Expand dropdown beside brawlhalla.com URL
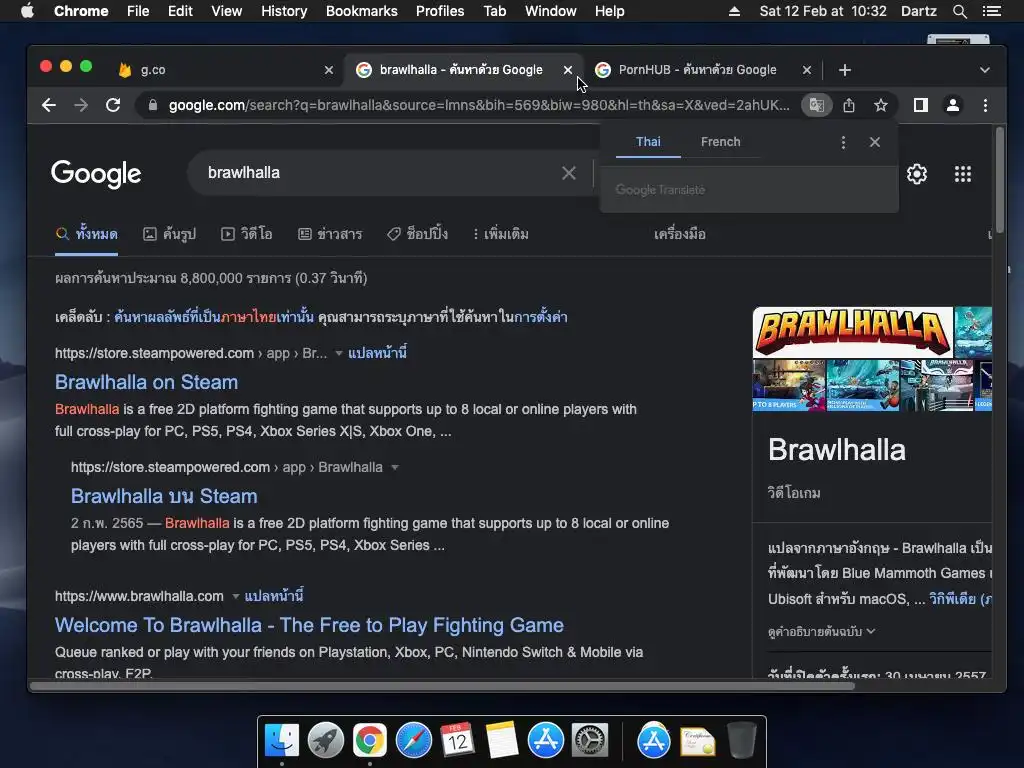 236,596
